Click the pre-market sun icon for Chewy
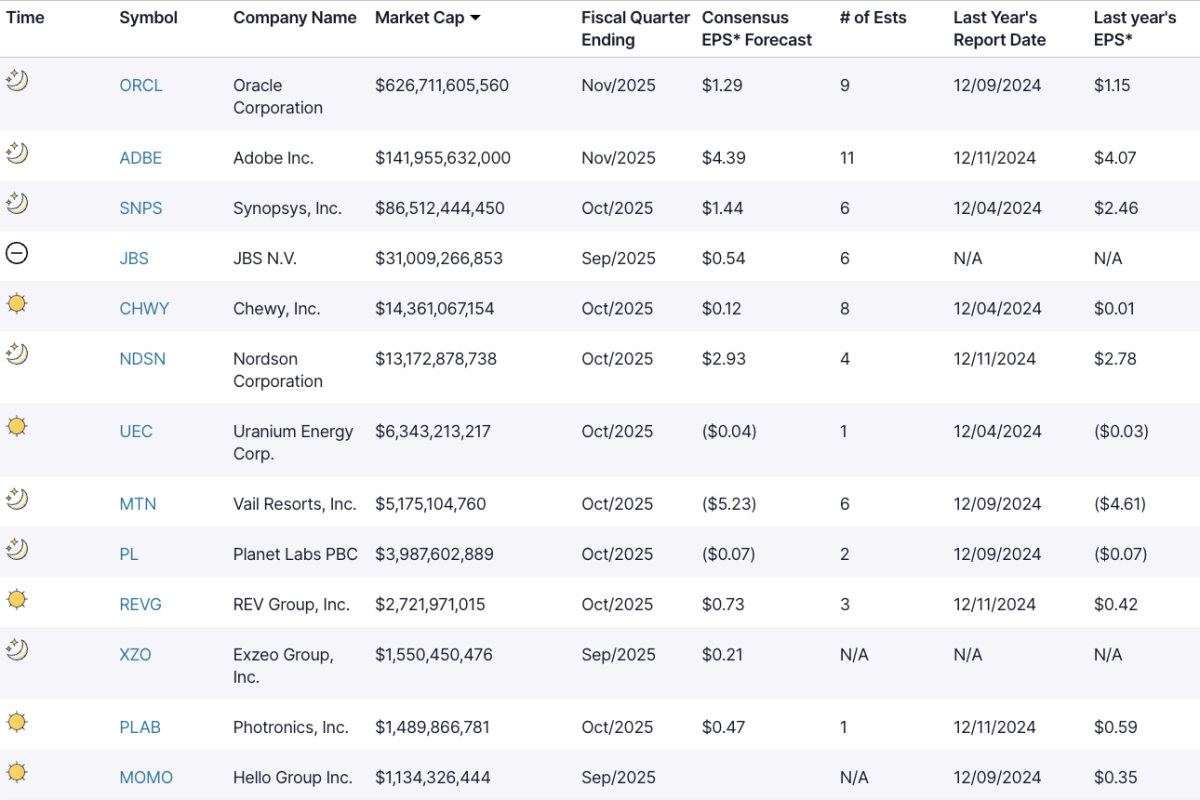This screenshot has width=1200, height=800. 16,304
